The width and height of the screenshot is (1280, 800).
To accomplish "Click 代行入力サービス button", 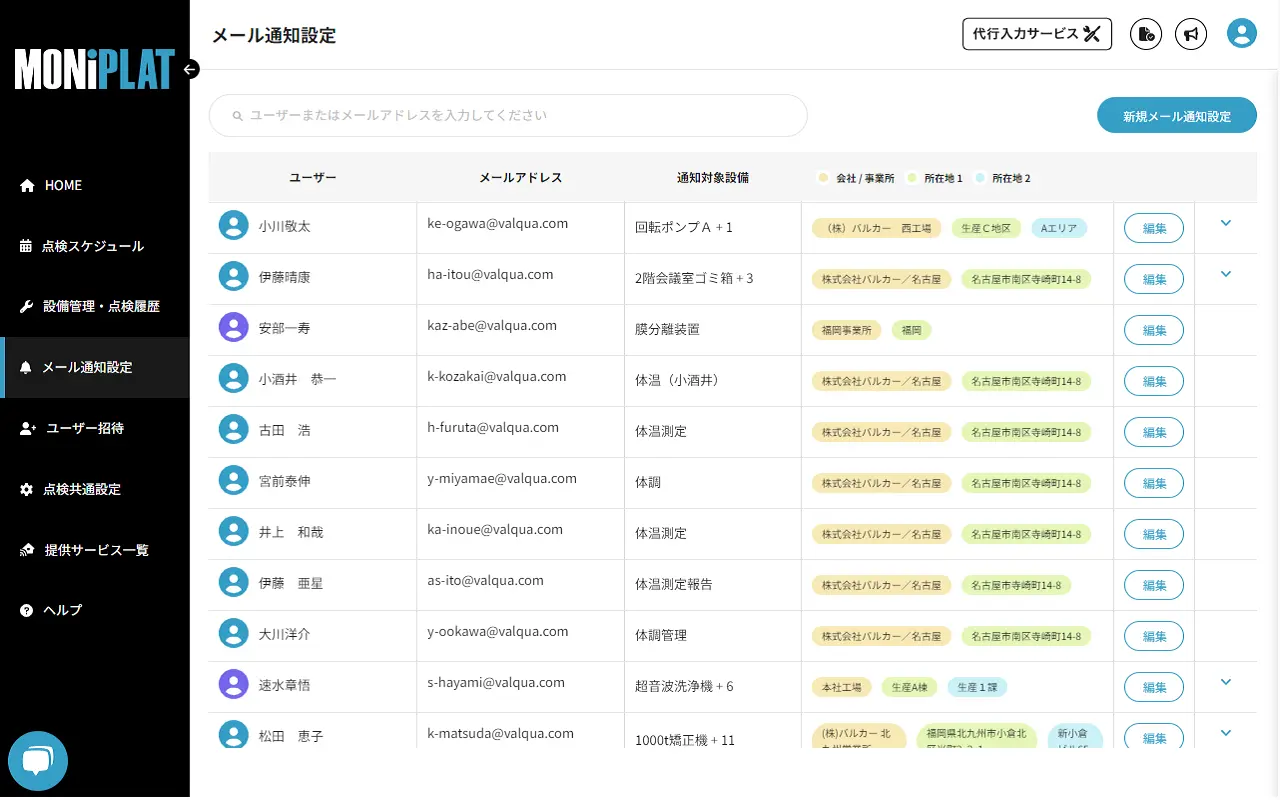I will point(1036,34).
